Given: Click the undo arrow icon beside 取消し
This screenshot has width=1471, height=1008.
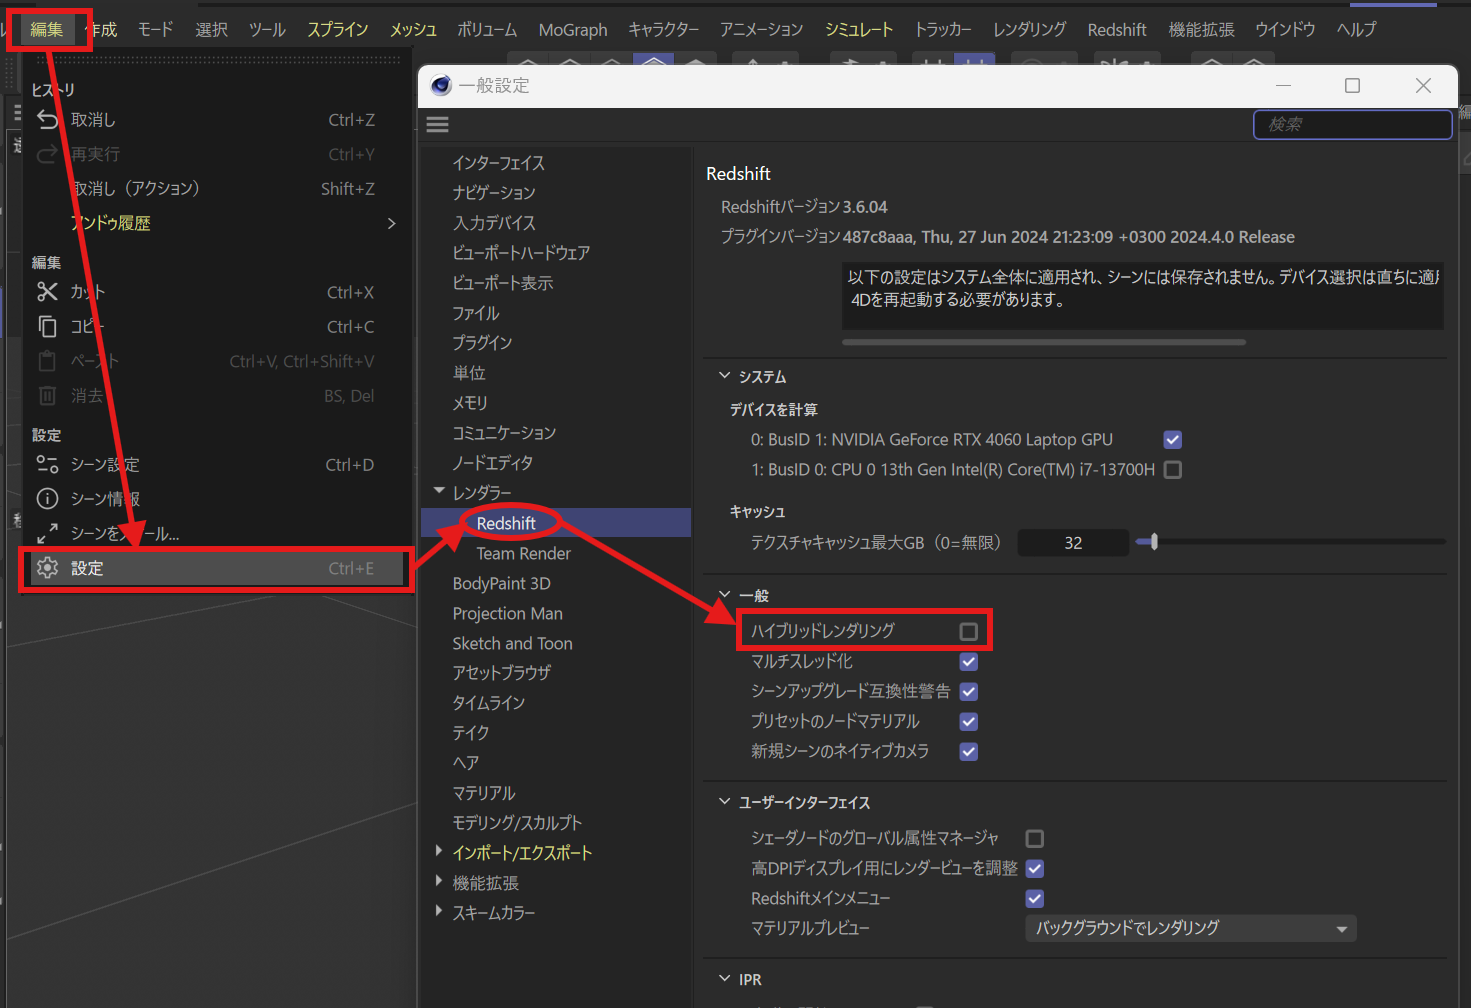Looking at the screenshot, I should coord(47,120).
